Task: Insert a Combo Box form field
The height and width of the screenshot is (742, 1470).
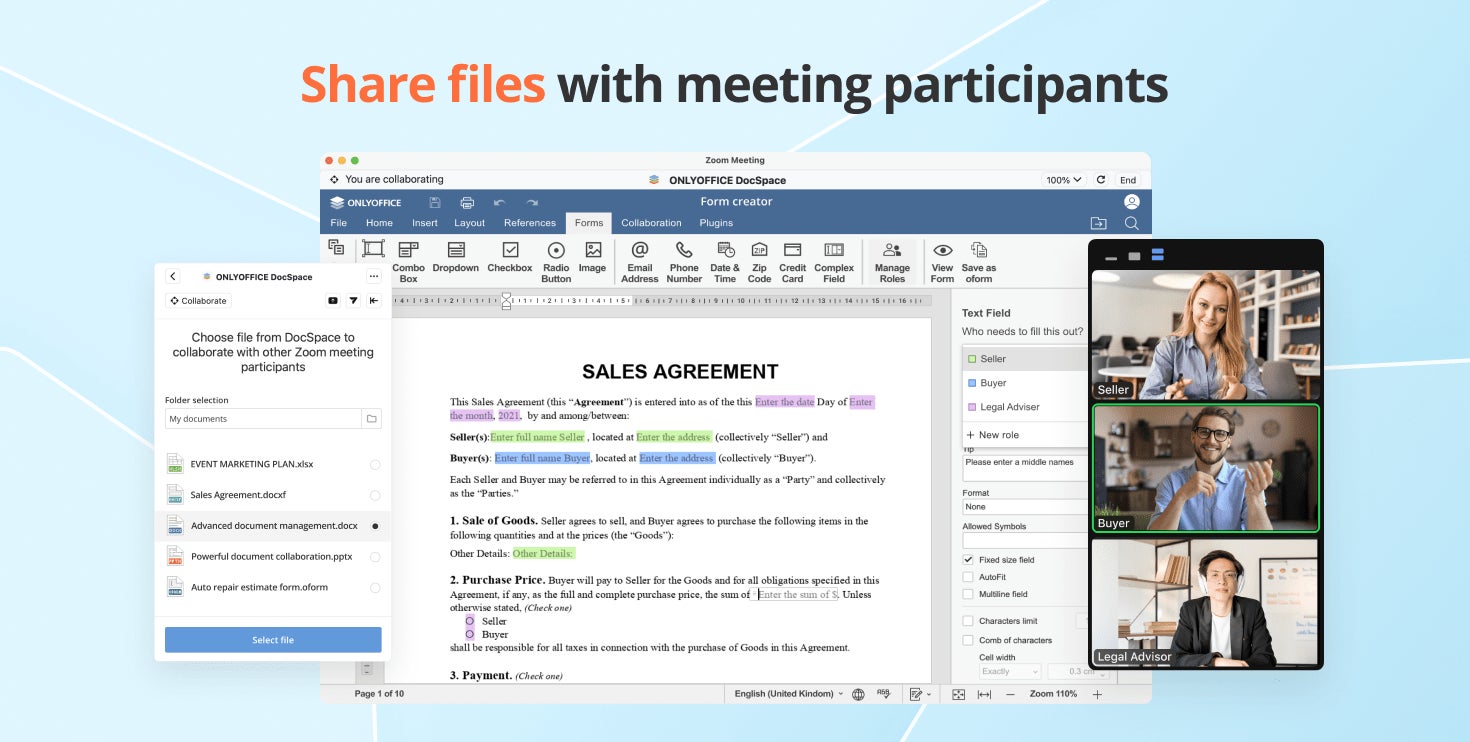Action: (408, 262)
